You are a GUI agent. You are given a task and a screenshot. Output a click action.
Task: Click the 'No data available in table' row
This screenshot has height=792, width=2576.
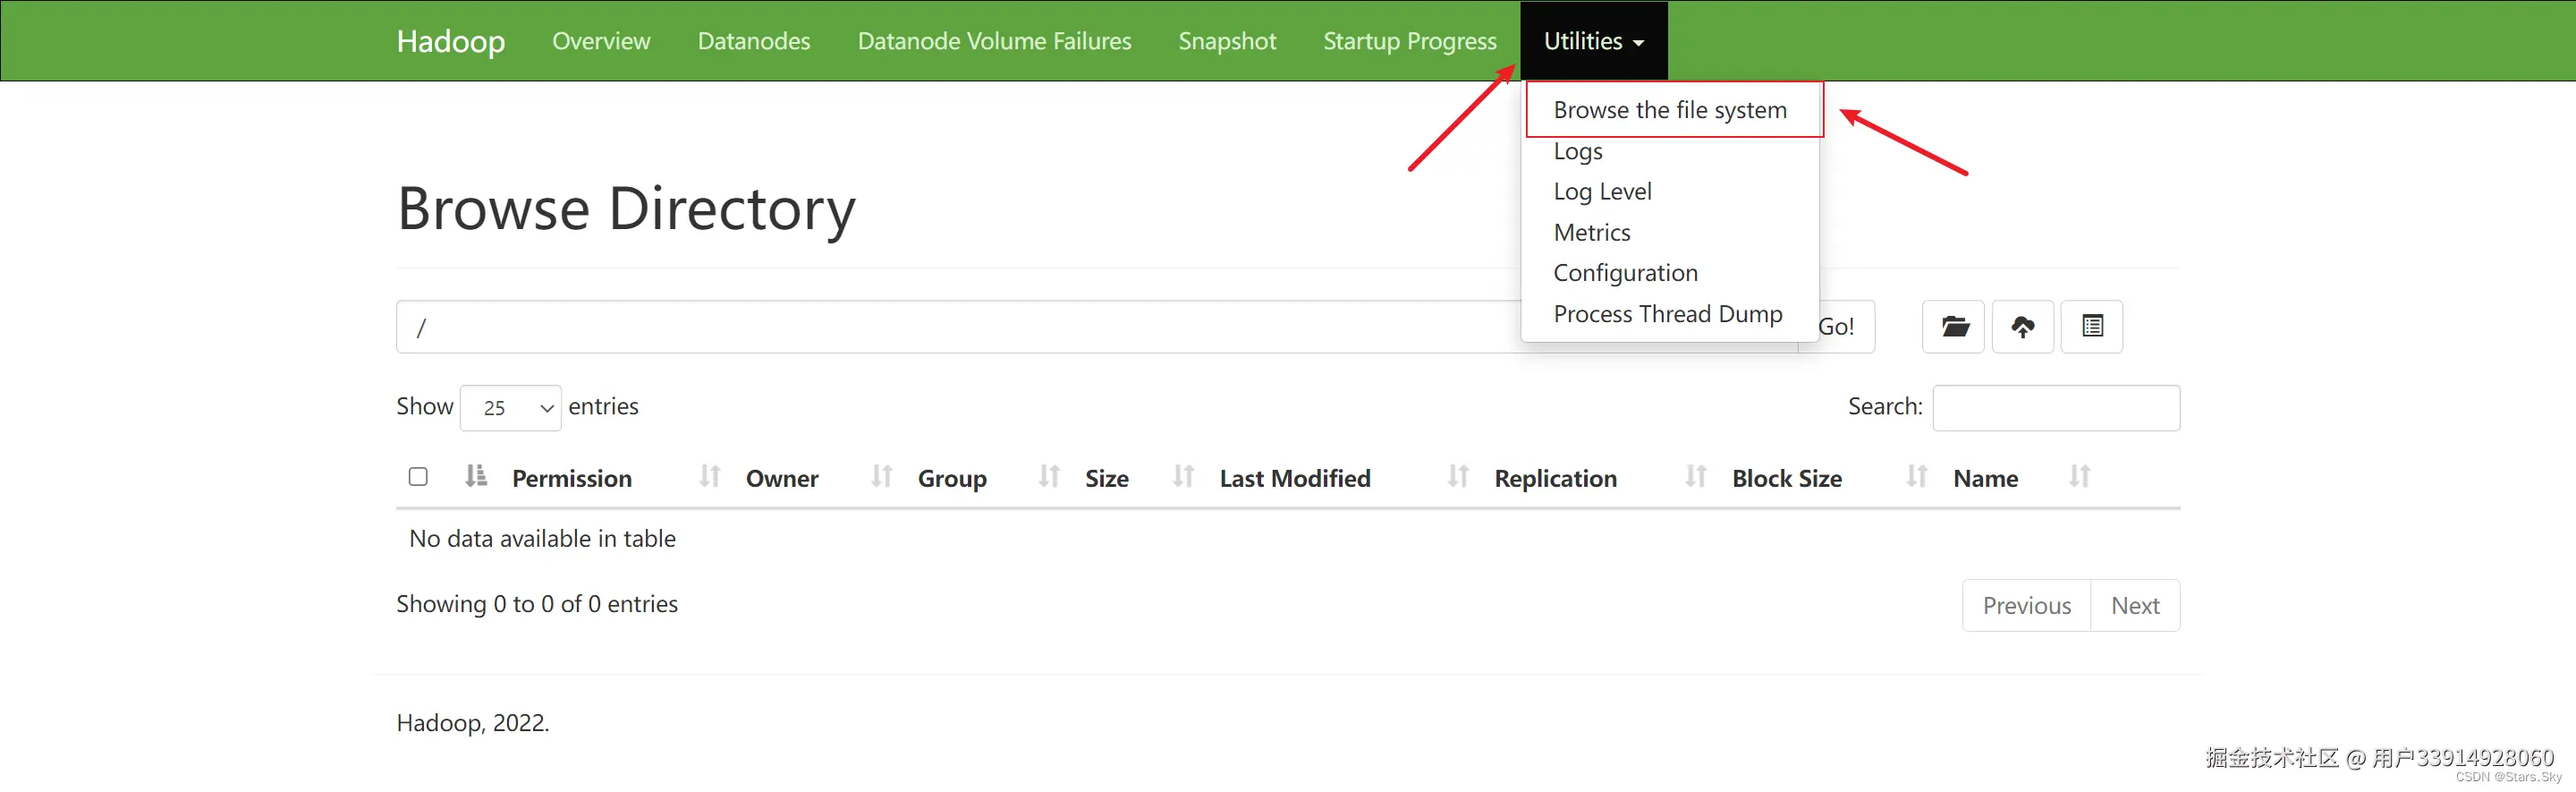[x=1288, y=539]
